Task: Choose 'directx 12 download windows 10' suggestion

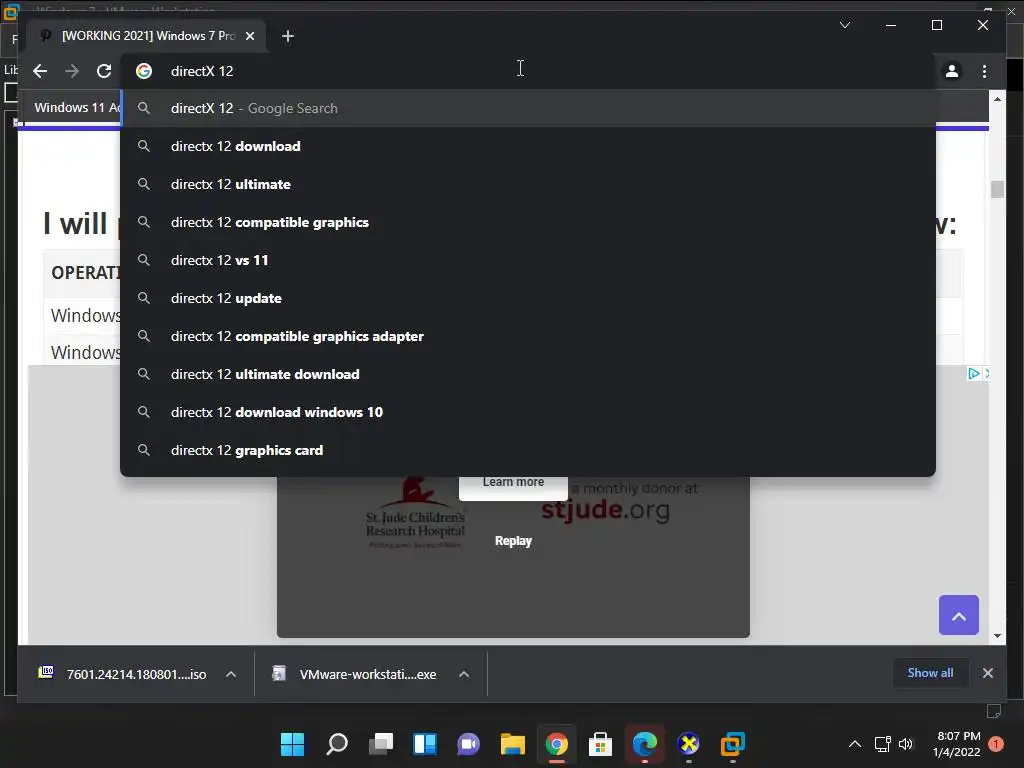Action: (528, 412)
